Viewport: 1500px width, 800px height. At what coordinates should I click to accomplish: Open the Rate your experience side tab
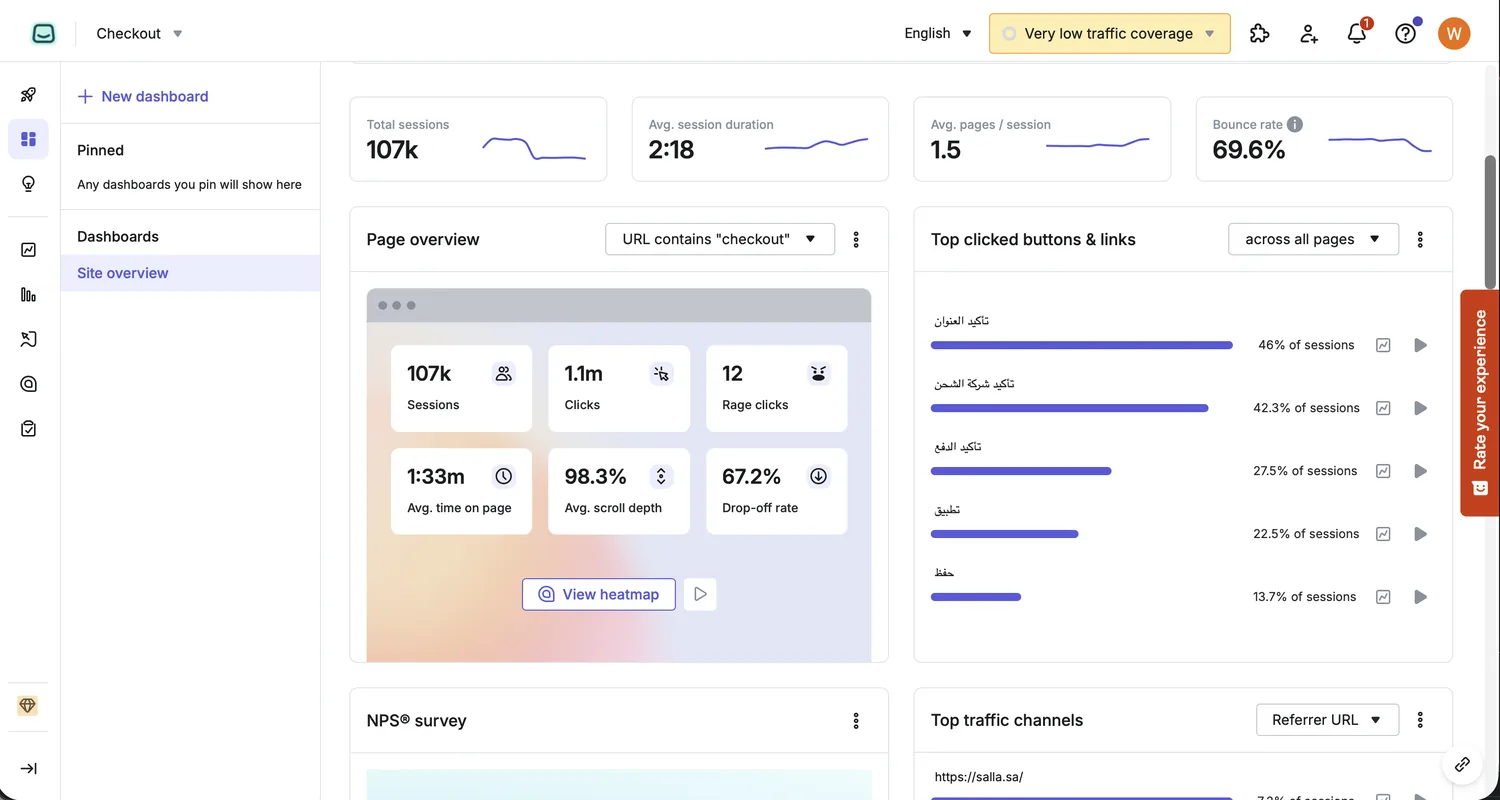click(x=1480, y=403)
